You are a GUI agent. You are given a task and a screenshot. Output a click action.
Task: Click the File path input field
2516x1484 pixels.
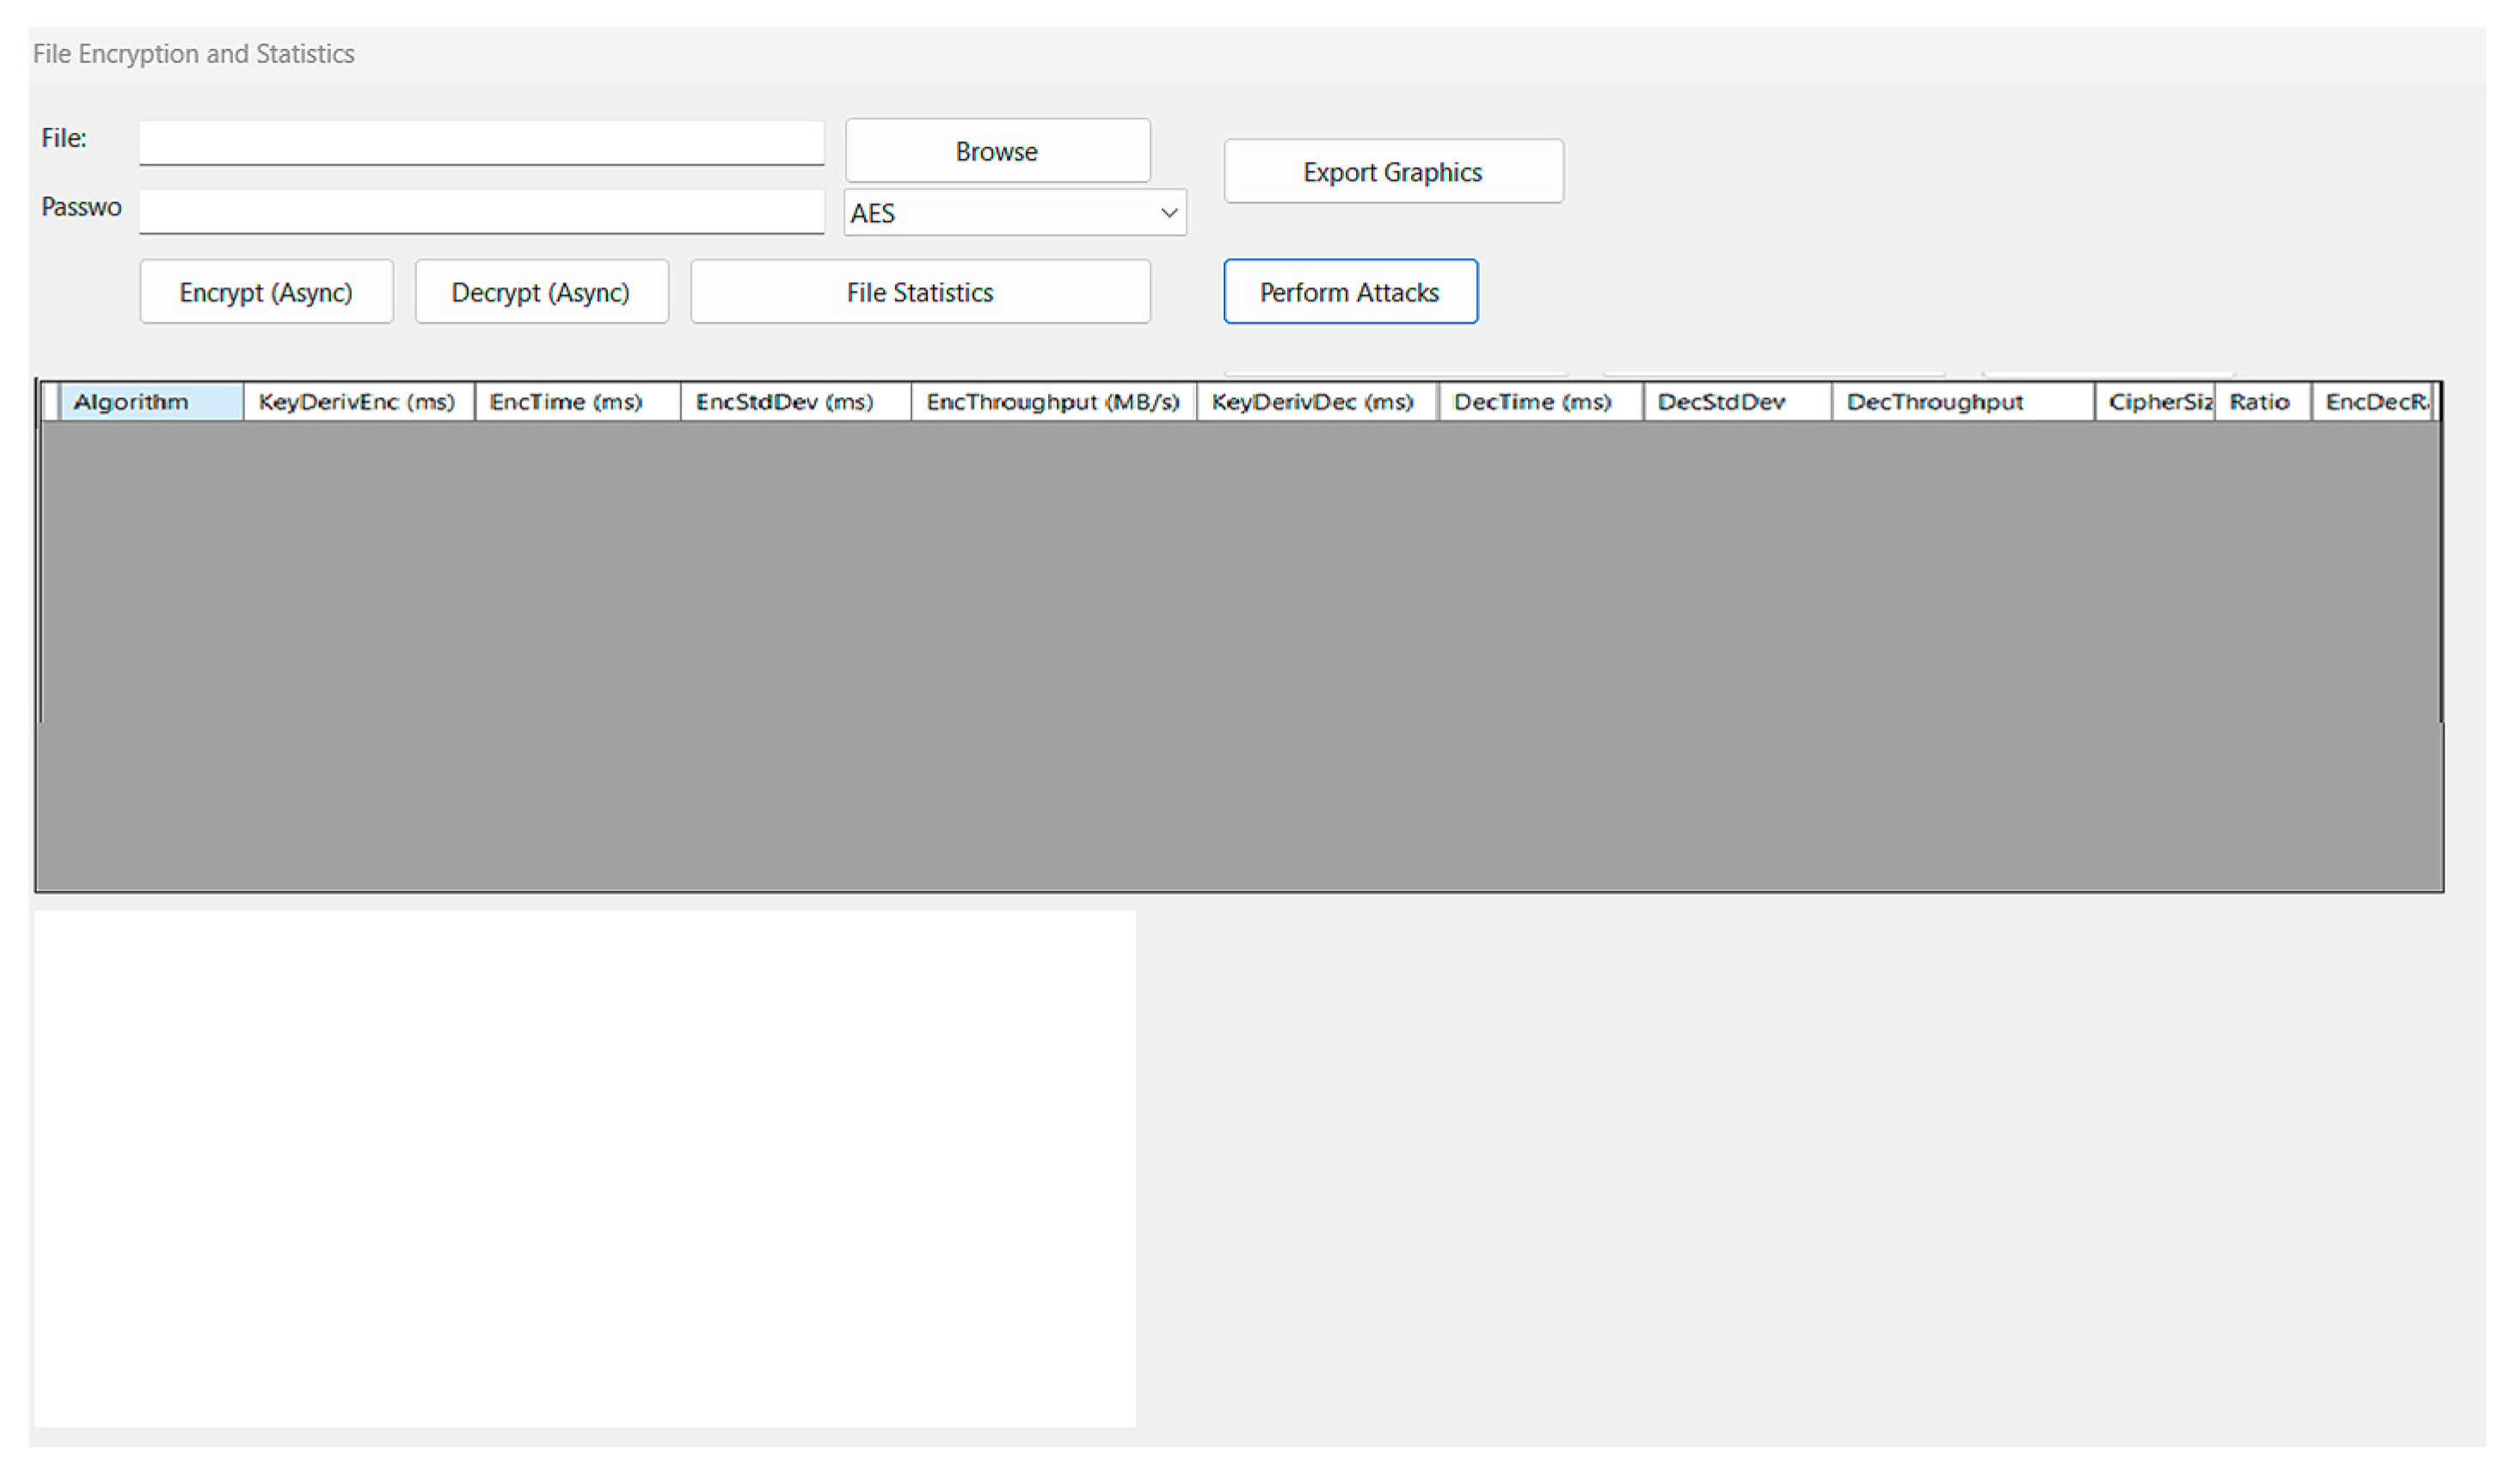coord(481,143)
